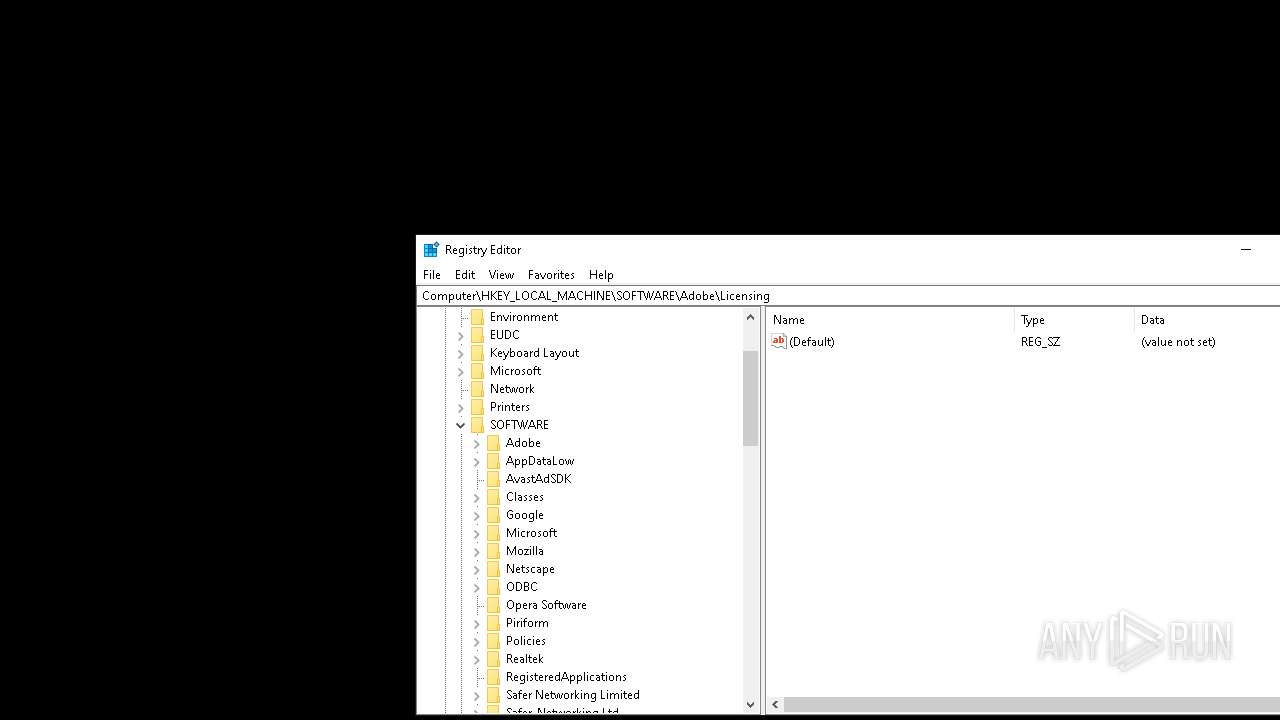1280x720 pixels.
Task: Click the registry path address bar
Action: [x=848, y=296]
